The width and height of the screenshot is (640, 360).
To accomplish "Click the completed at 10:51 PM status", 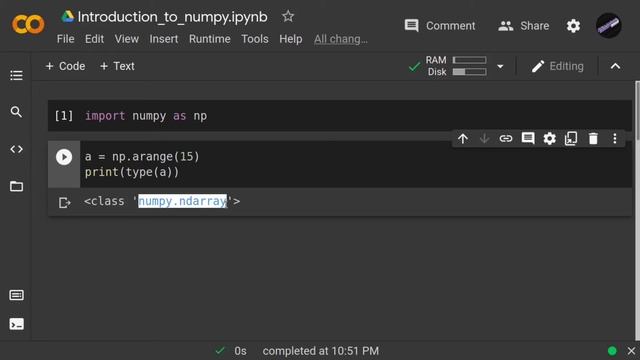I will click(x=320, y=351).
